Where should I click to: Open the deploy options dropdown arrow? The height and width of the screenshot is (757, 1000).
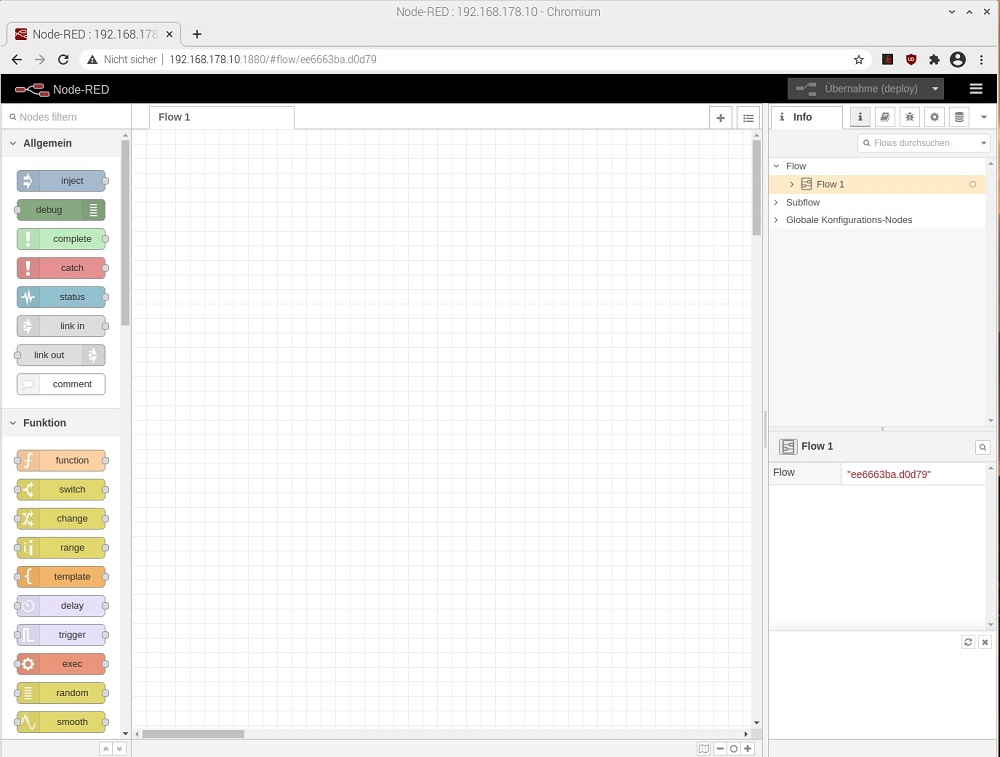(x=935, y=89)
